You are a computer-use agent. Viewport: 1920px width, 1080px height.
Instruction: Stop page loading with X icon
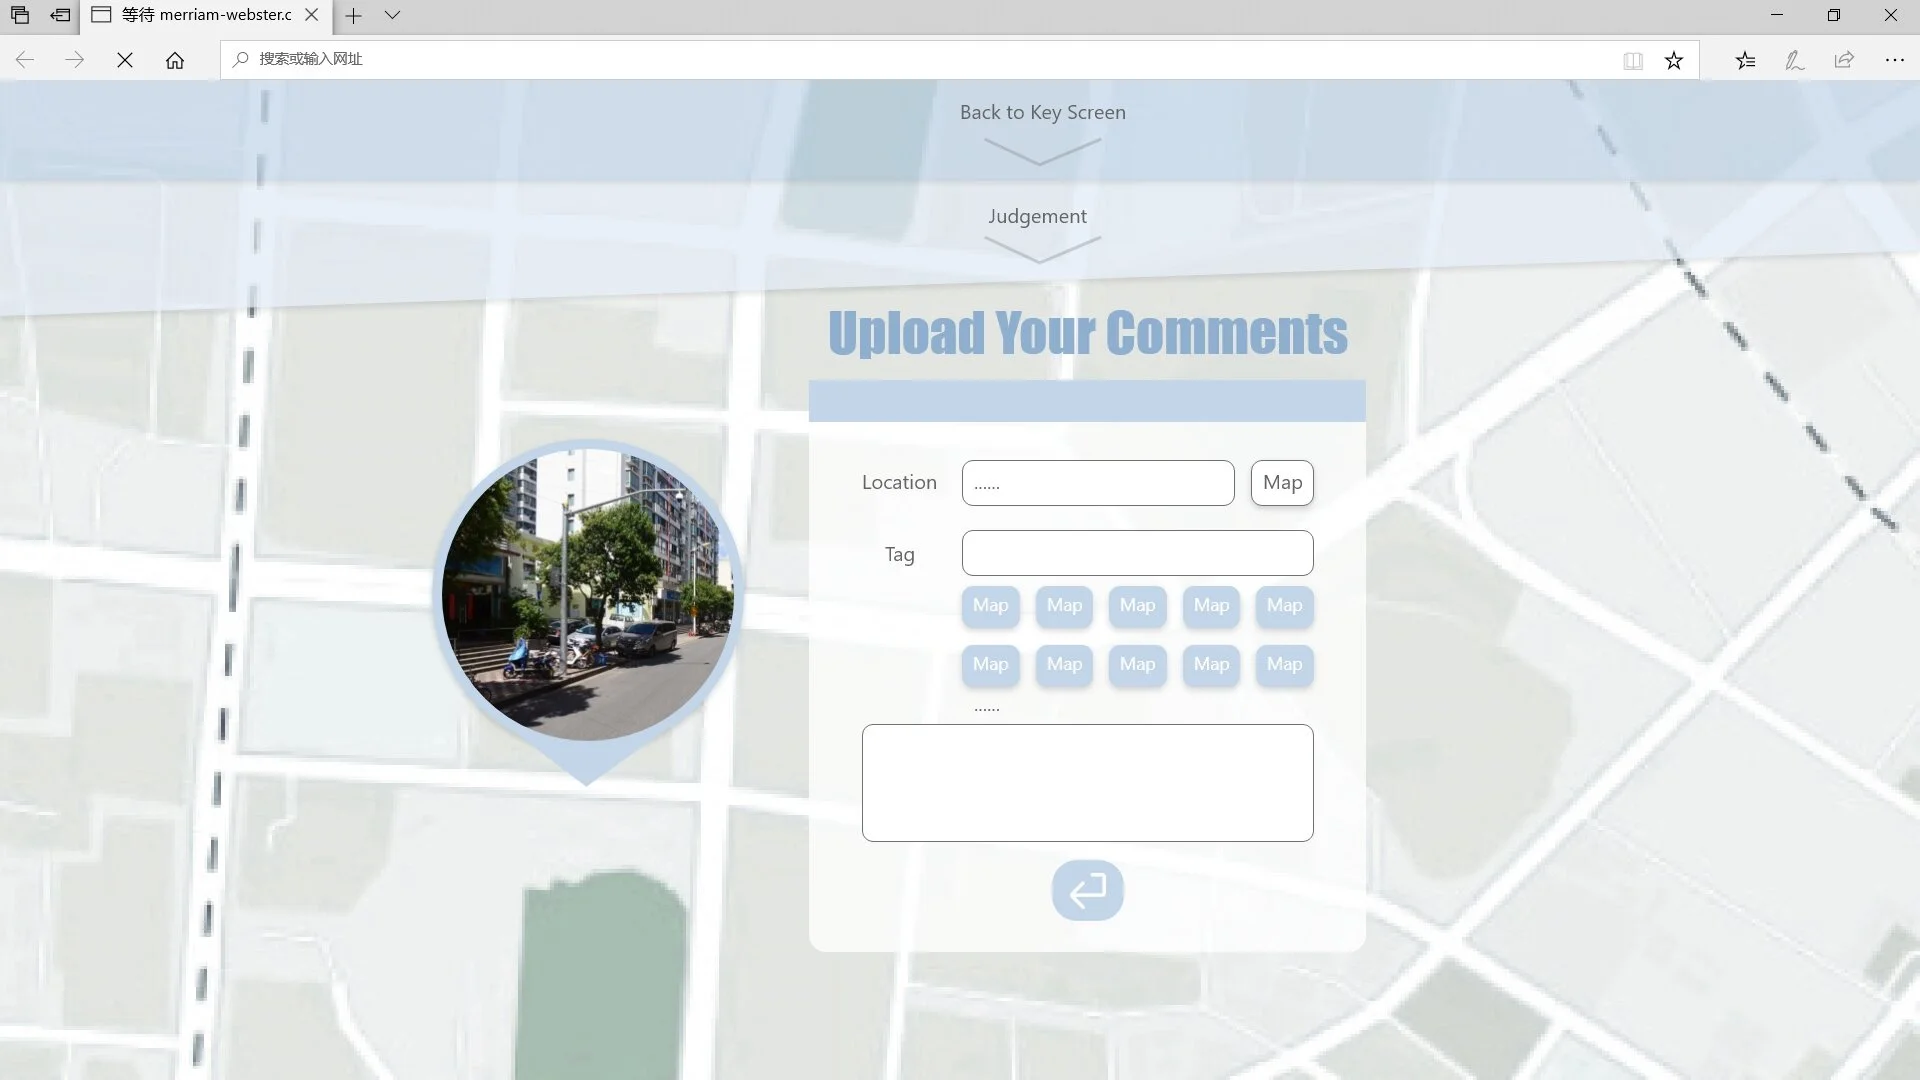[x=125, y=60]
